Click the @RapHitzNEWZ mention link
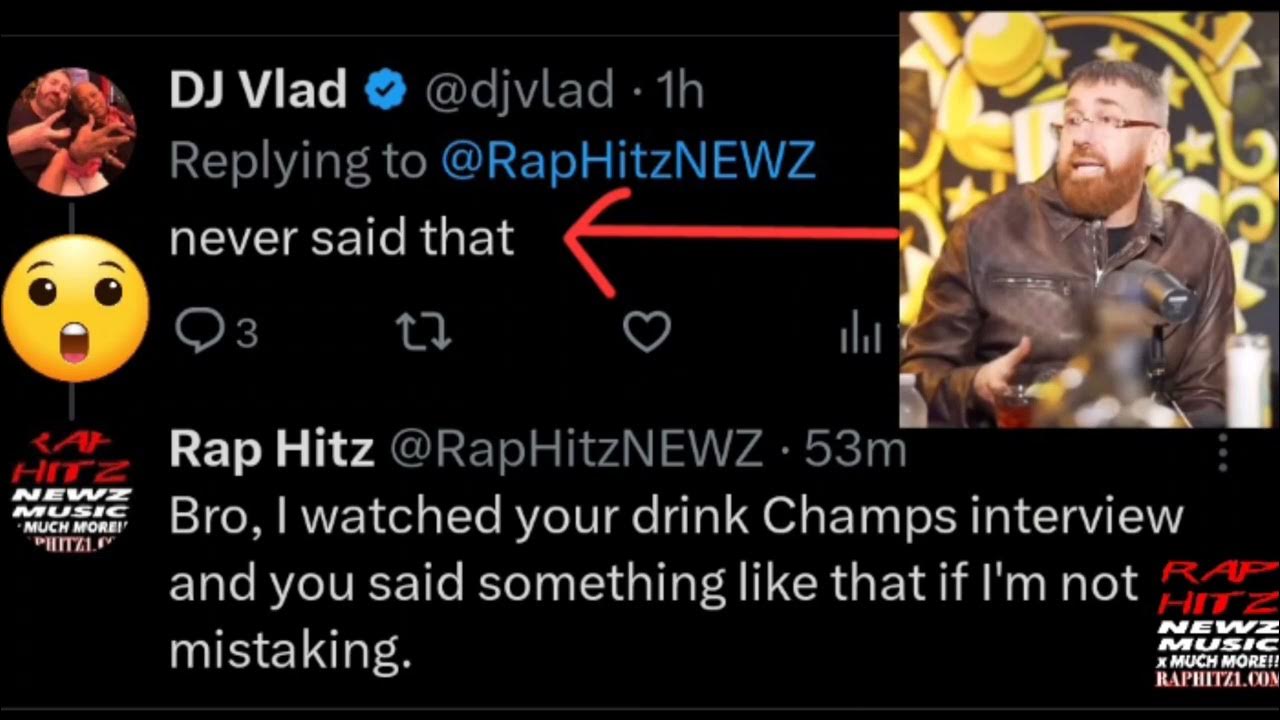Image resolution: width=1280 pixels, height=720 pixels. click(628, 160)
